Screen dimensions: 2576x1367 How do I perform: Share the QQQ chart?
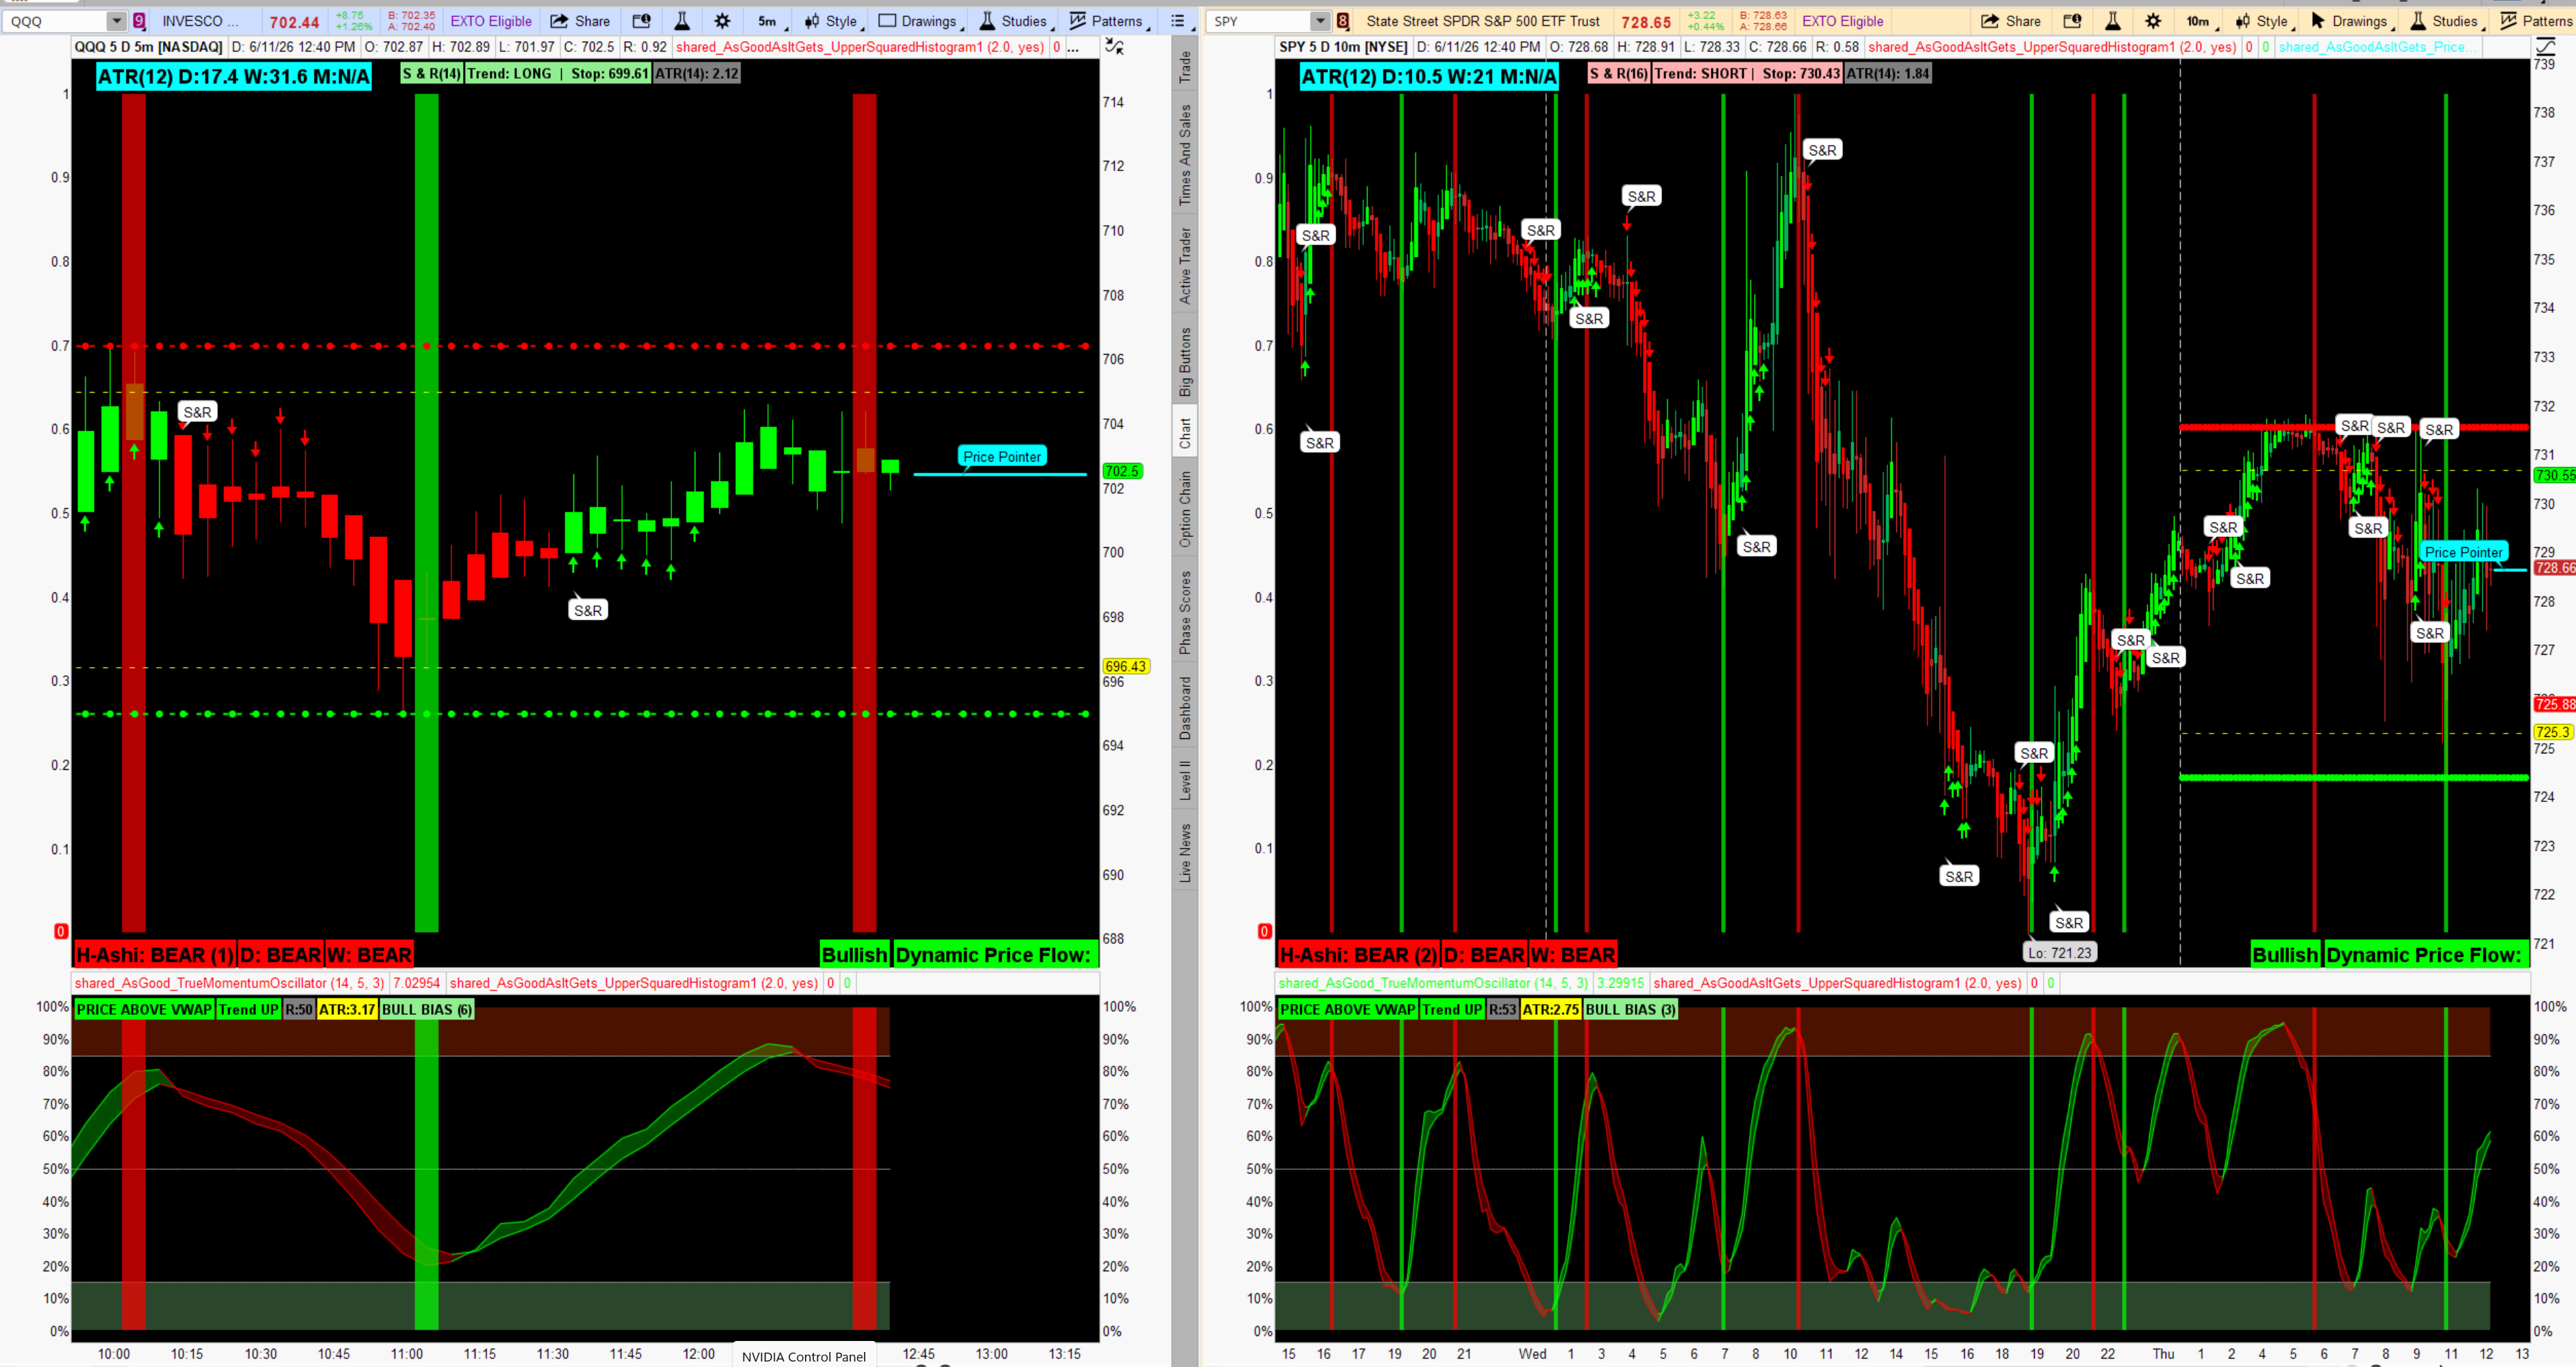pyautogui.click(x=580, y=21)
